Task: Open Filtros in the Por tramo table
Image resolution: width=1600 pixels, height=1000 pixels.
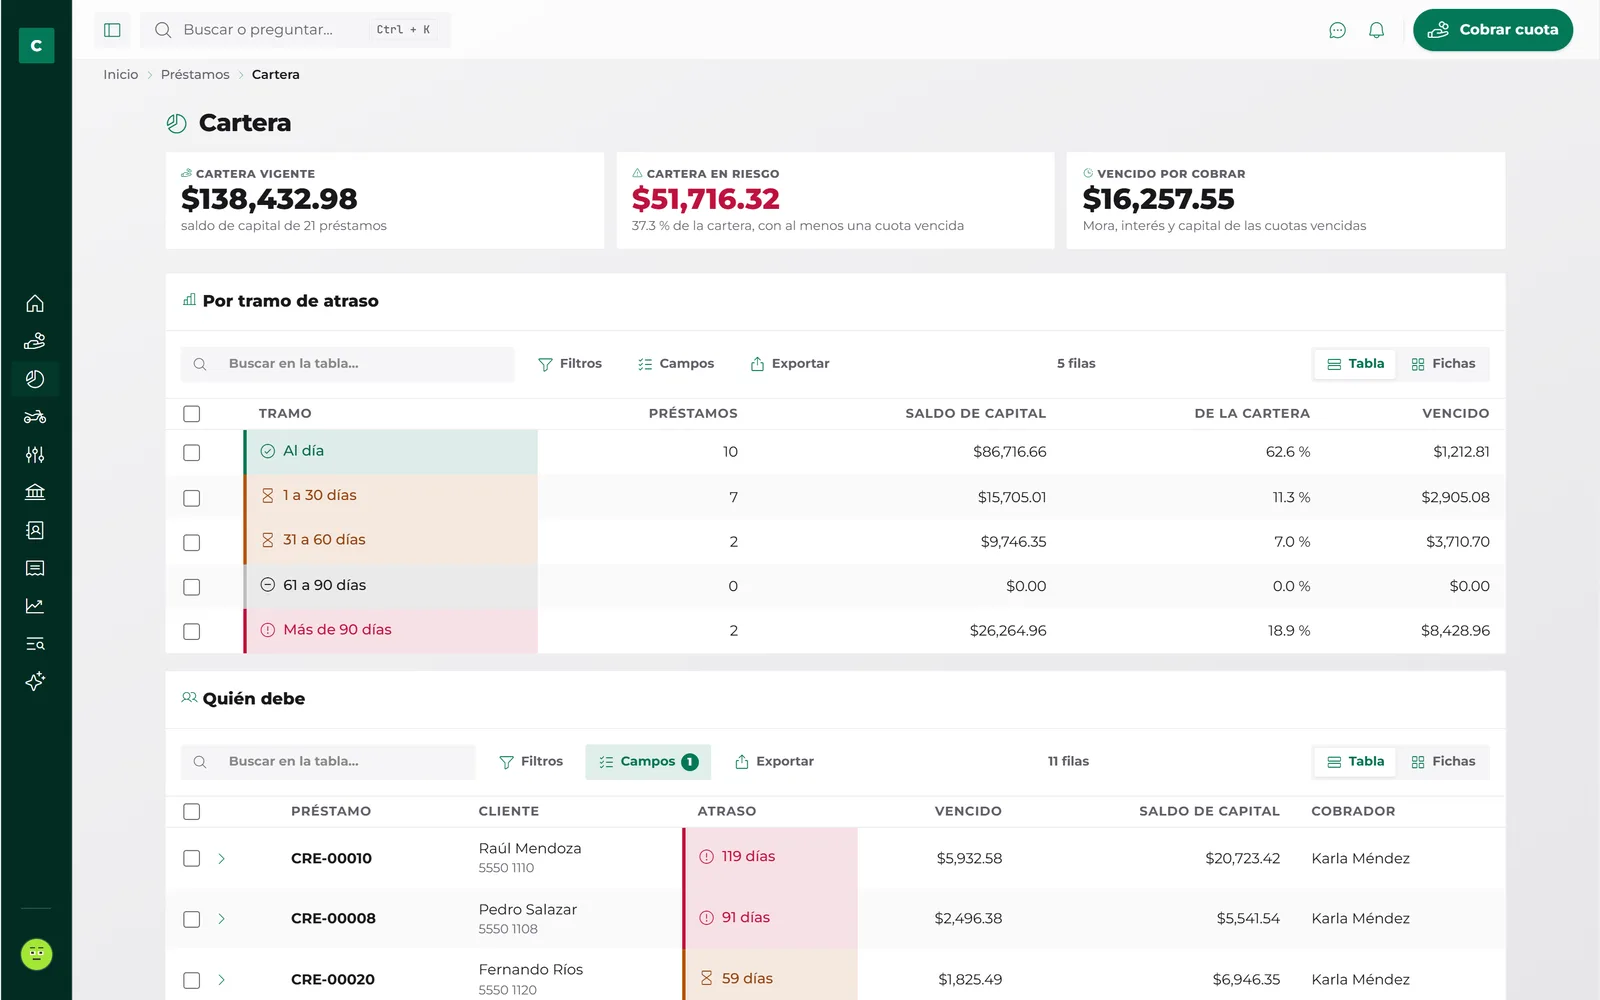Action: point(570,364)
